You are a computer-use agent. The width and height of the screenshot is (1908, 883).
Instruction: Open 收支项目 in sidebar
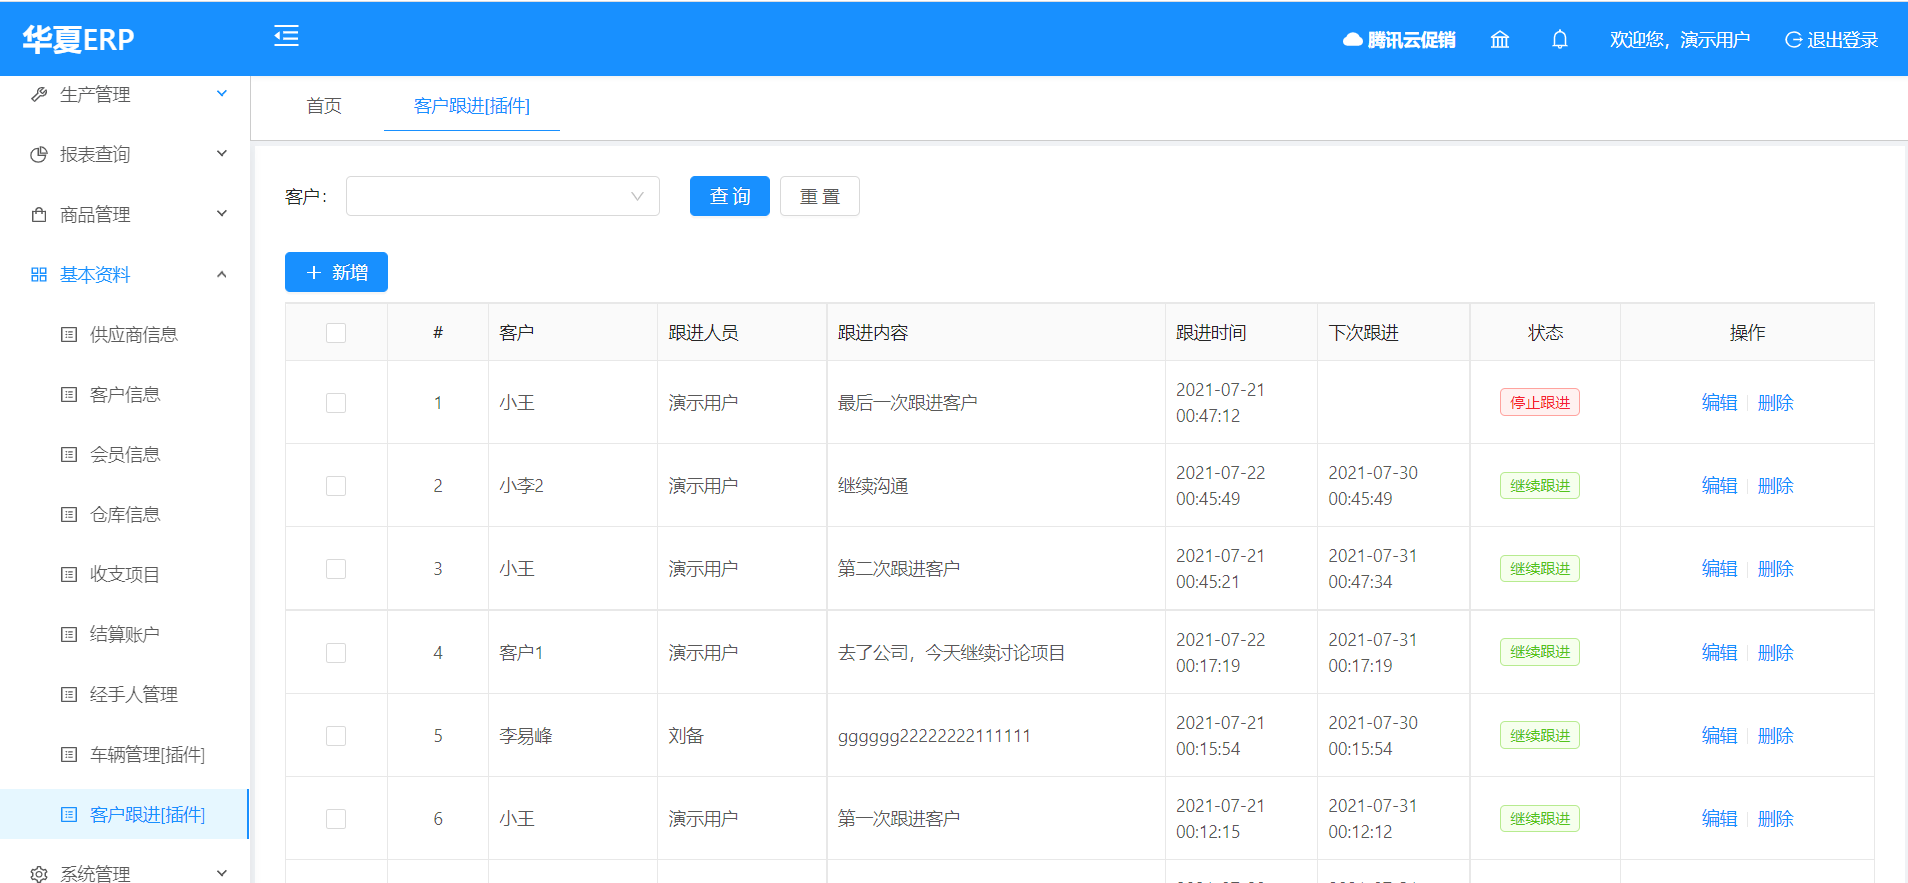click(x=125, y=574)
